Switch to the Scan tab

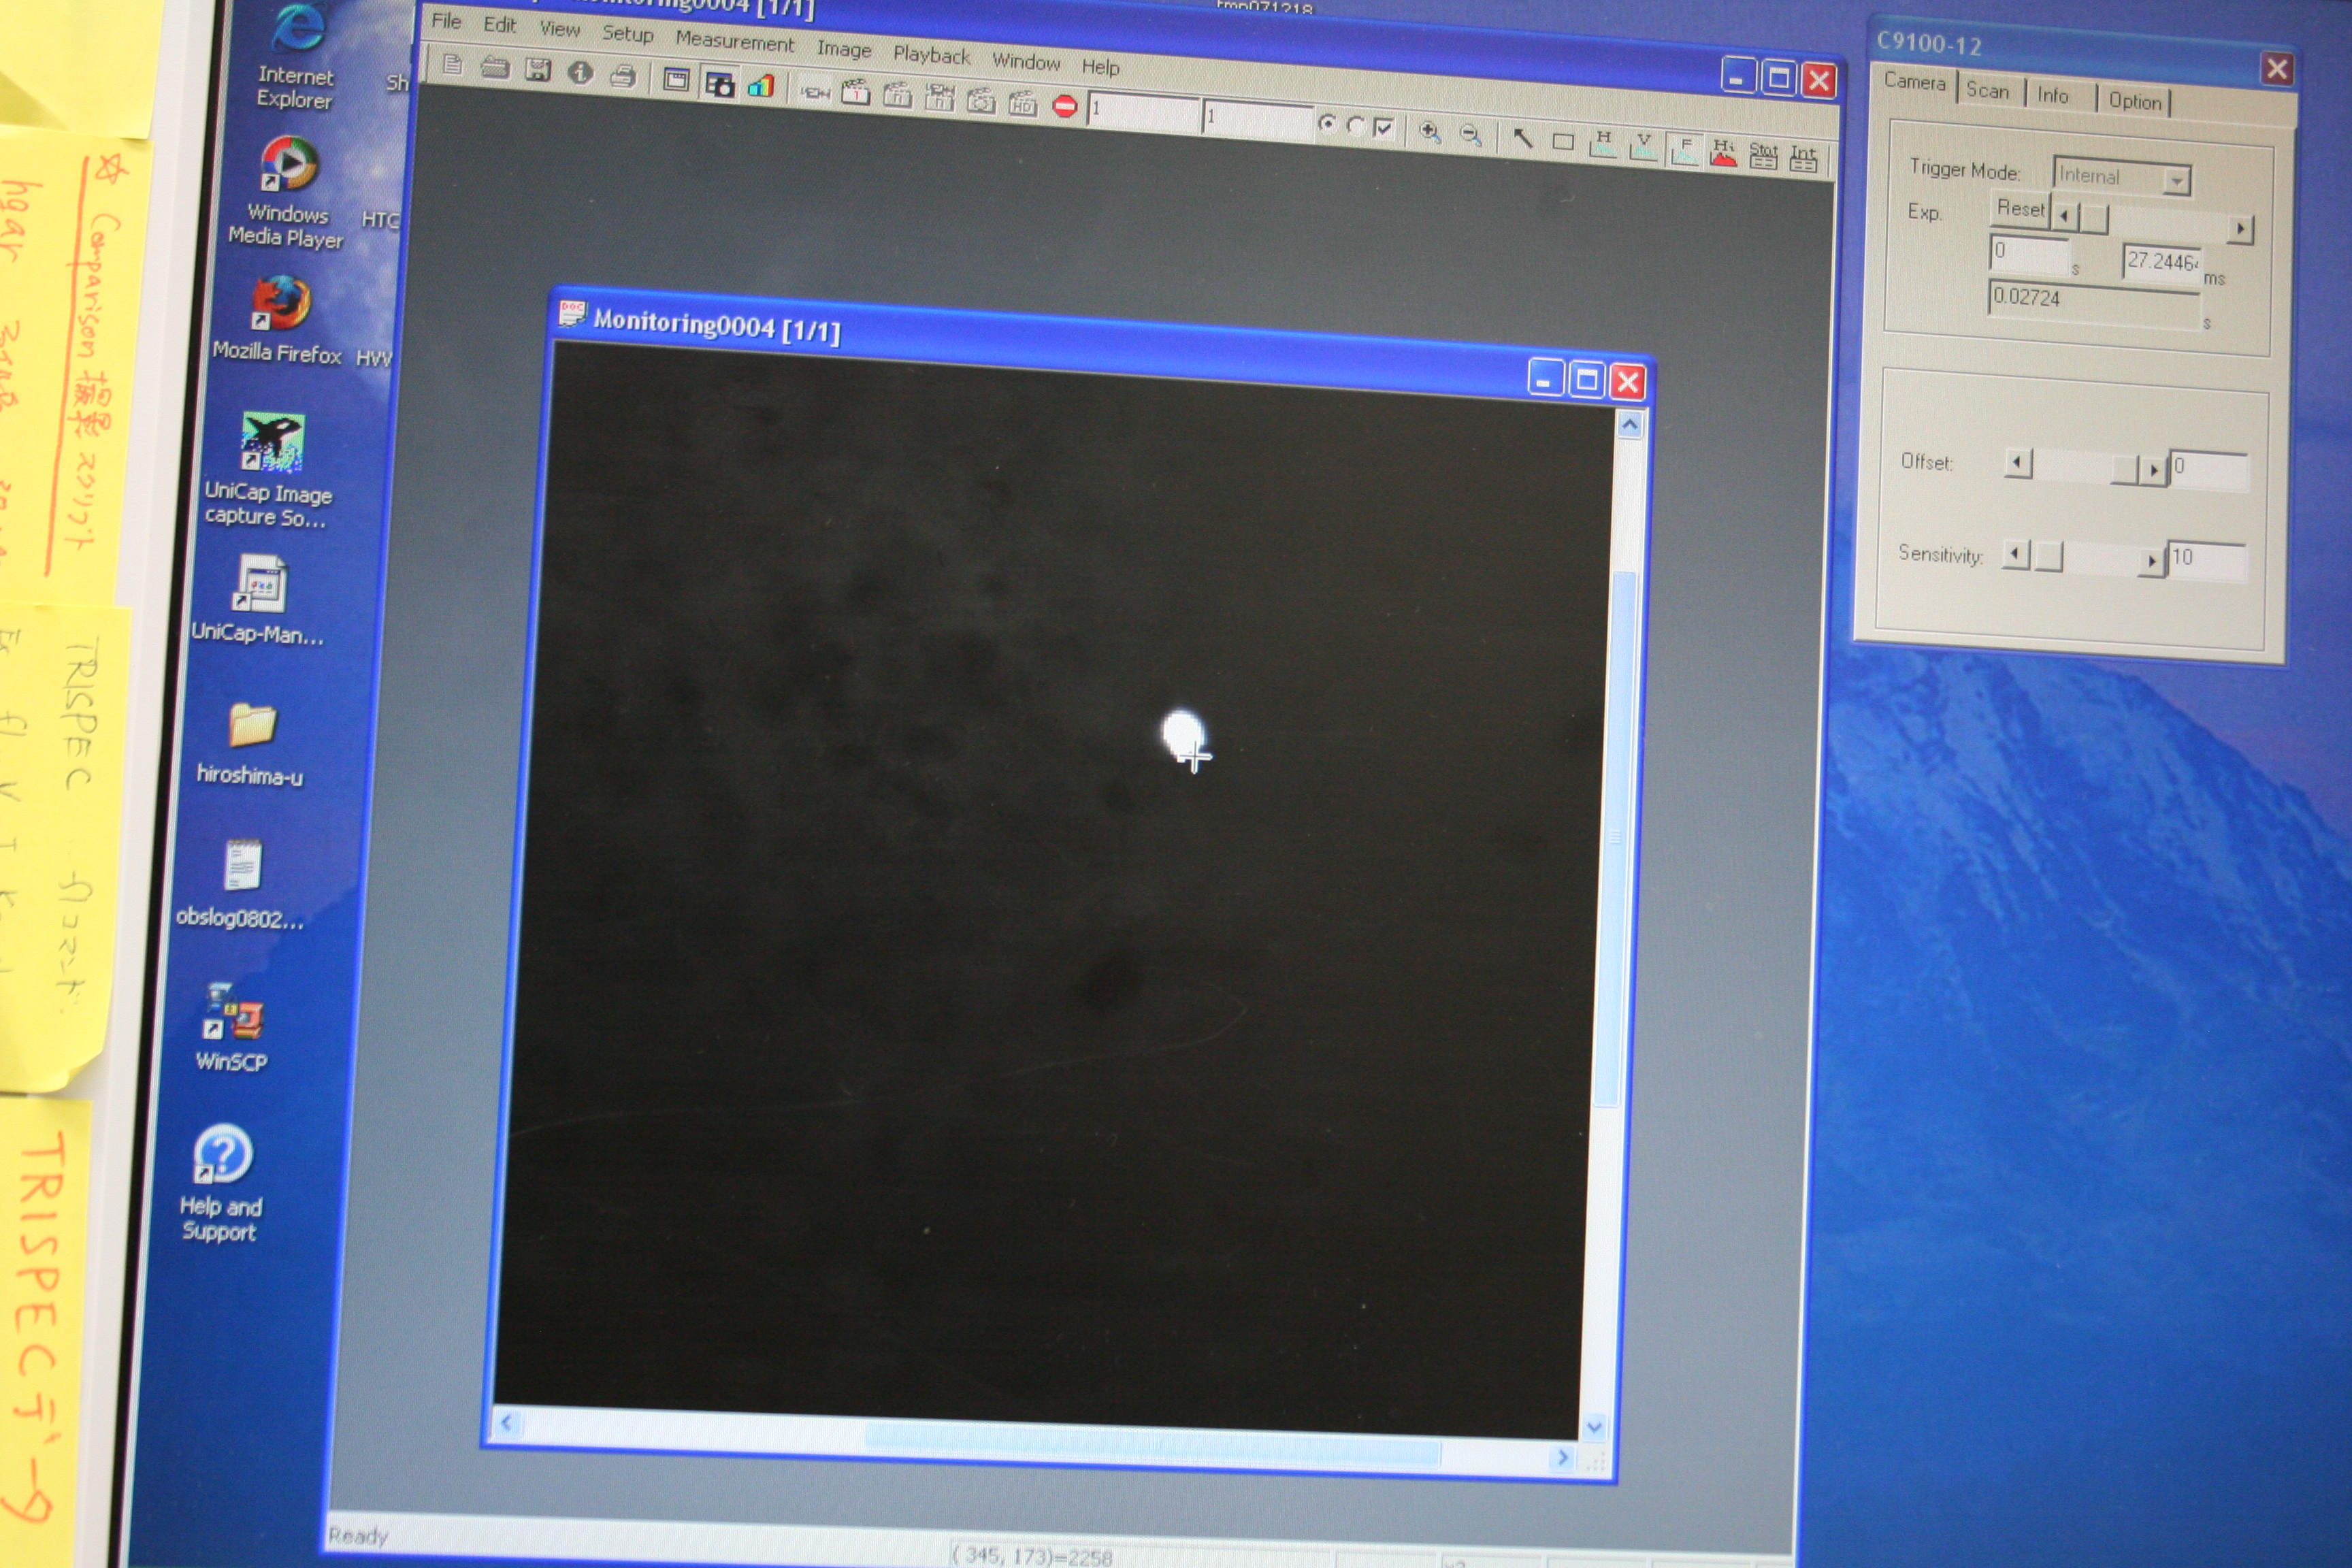pos(1990,90)
